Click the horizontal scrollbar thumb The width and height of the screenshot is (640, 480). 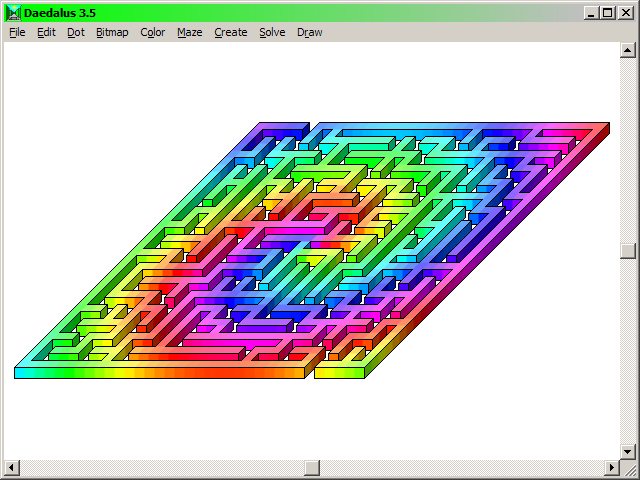[x=313, y=468]
